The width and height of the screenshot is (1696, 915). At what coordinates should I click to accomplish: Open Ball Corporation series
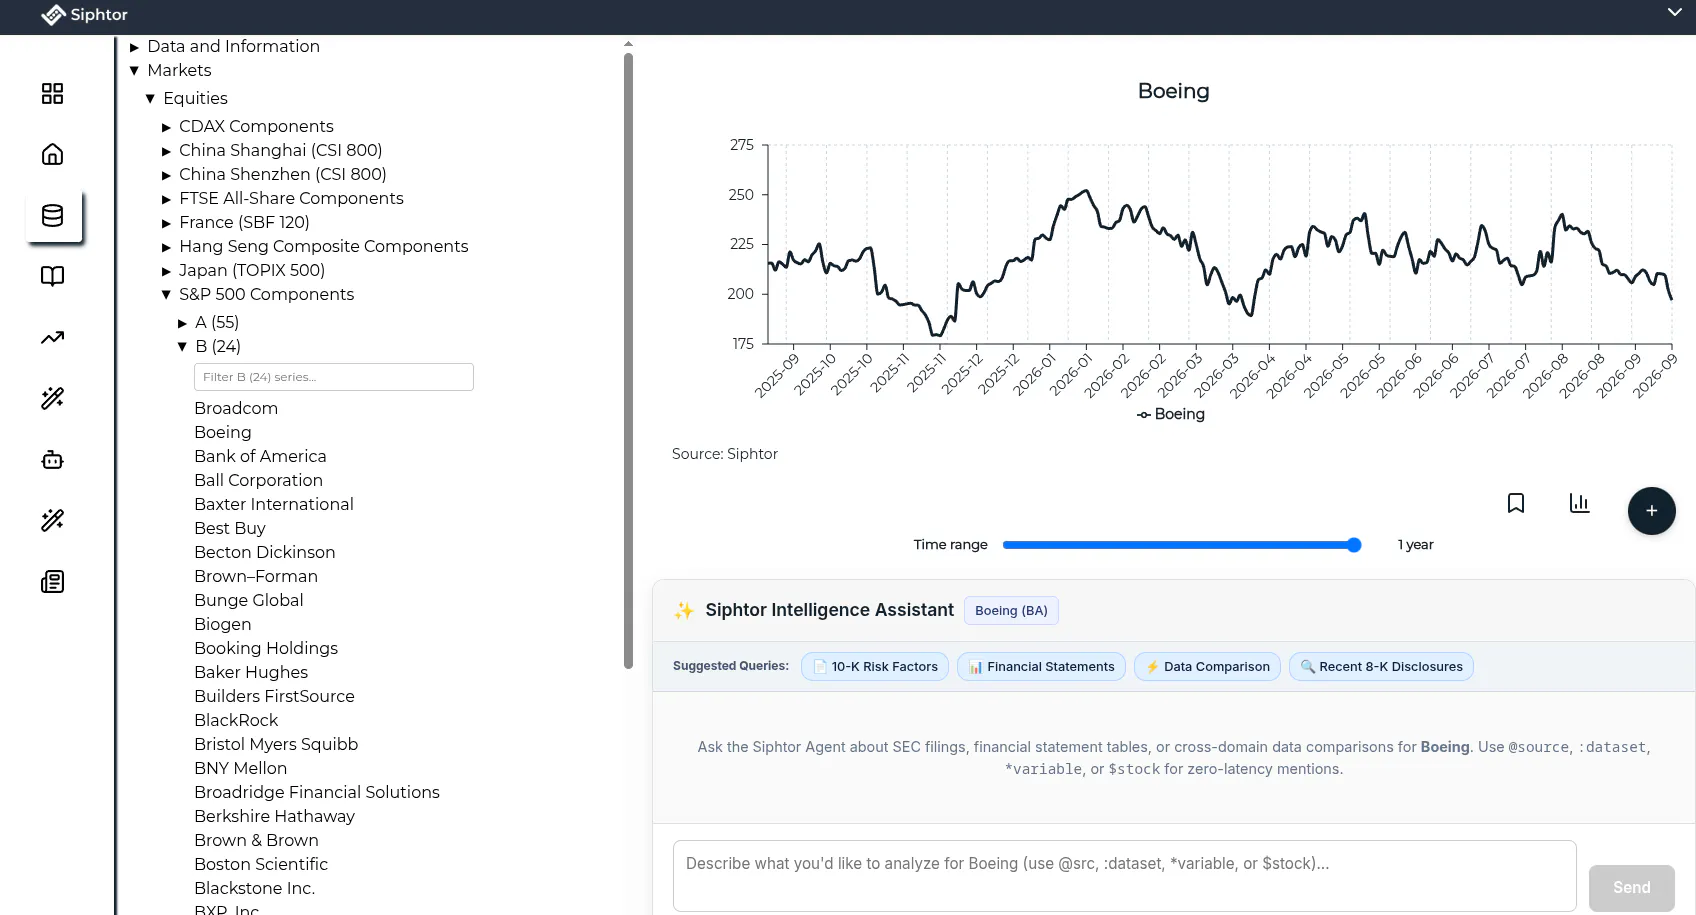[x=258, y=480]
